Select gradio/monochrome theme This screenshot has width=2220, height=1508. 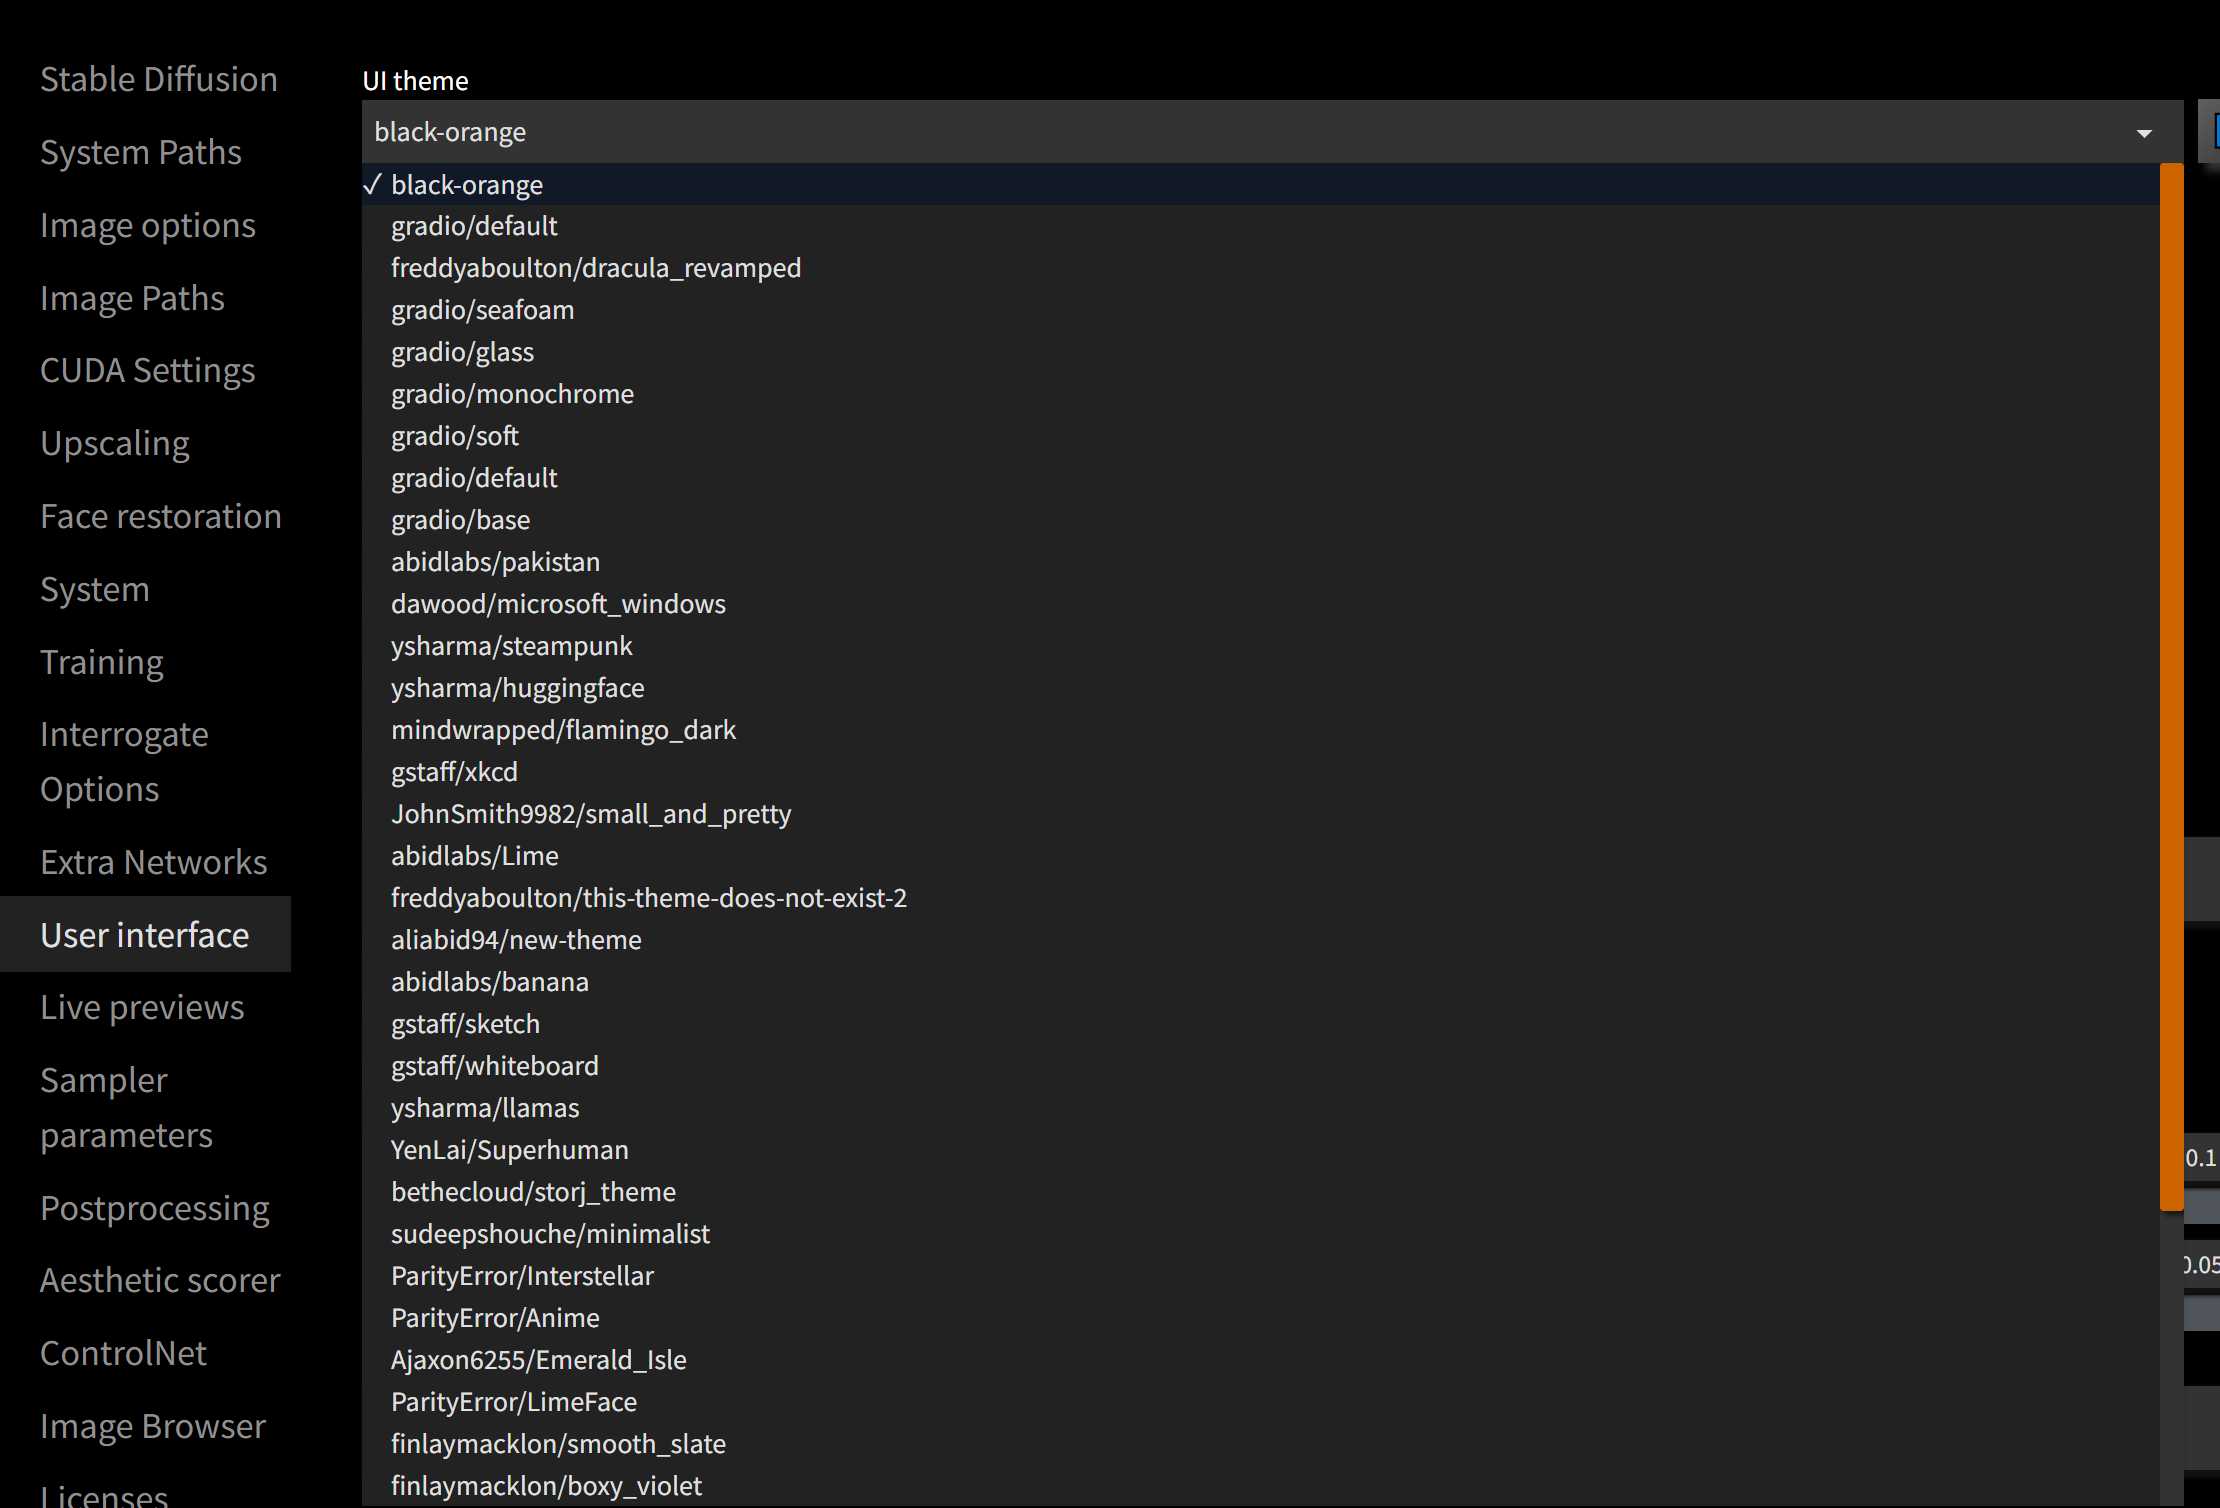1261,395
